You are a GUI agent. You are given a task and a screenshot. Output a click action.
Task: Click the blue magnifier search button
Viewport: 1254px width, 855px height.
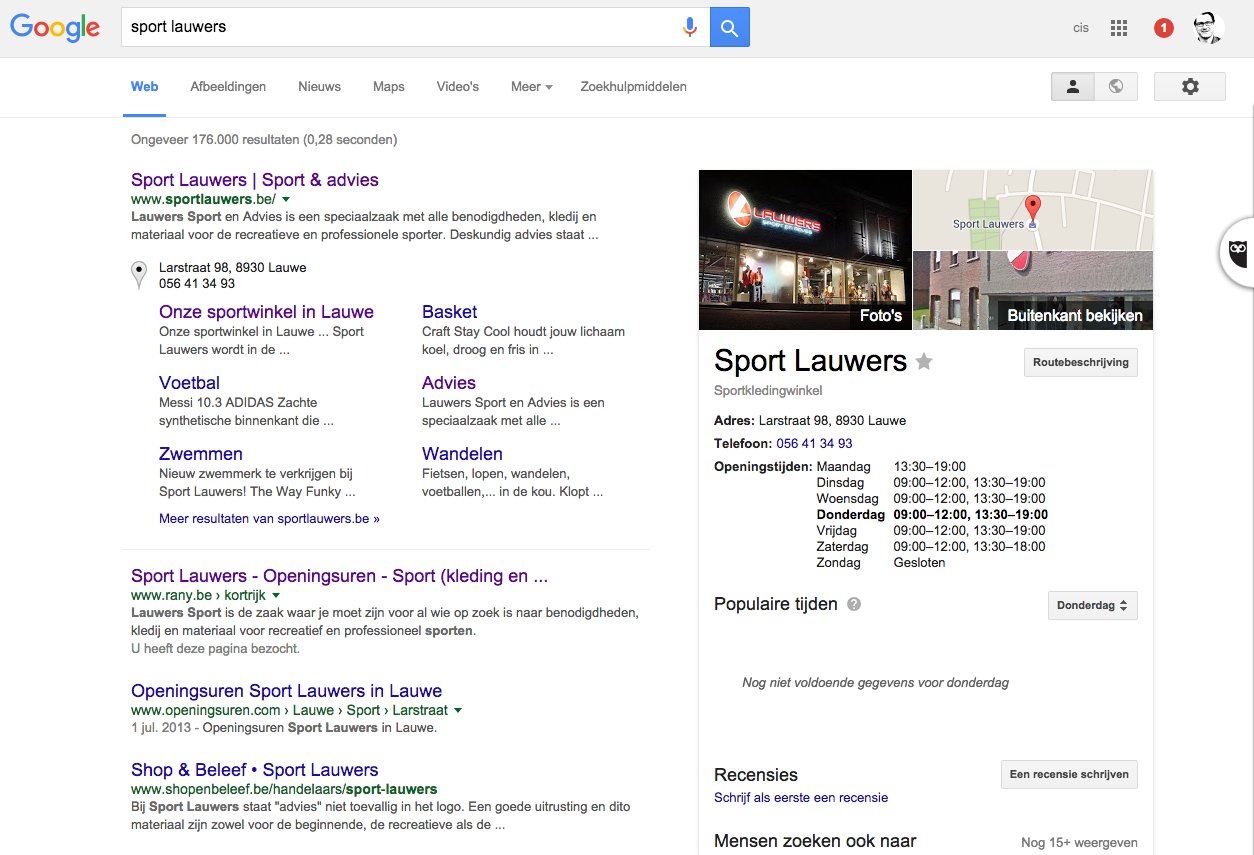pos(729,27)
